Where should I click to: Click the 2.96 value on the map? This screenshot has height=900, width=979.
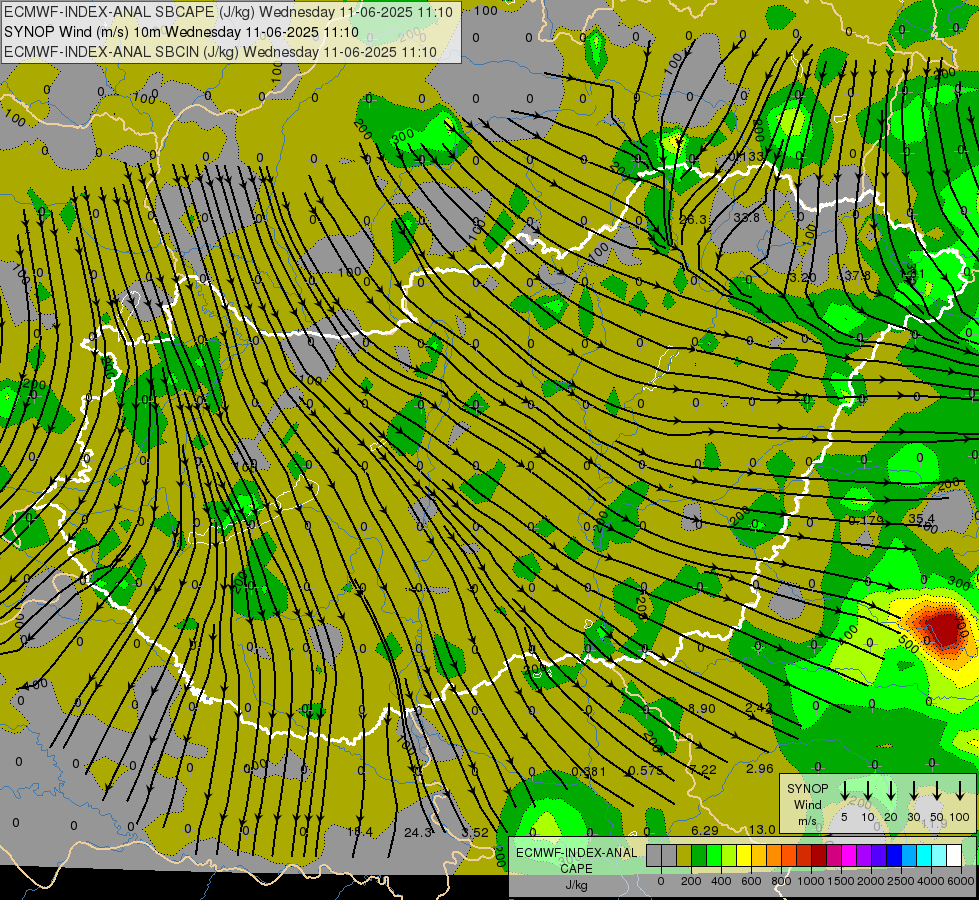(x=760, y=768)
